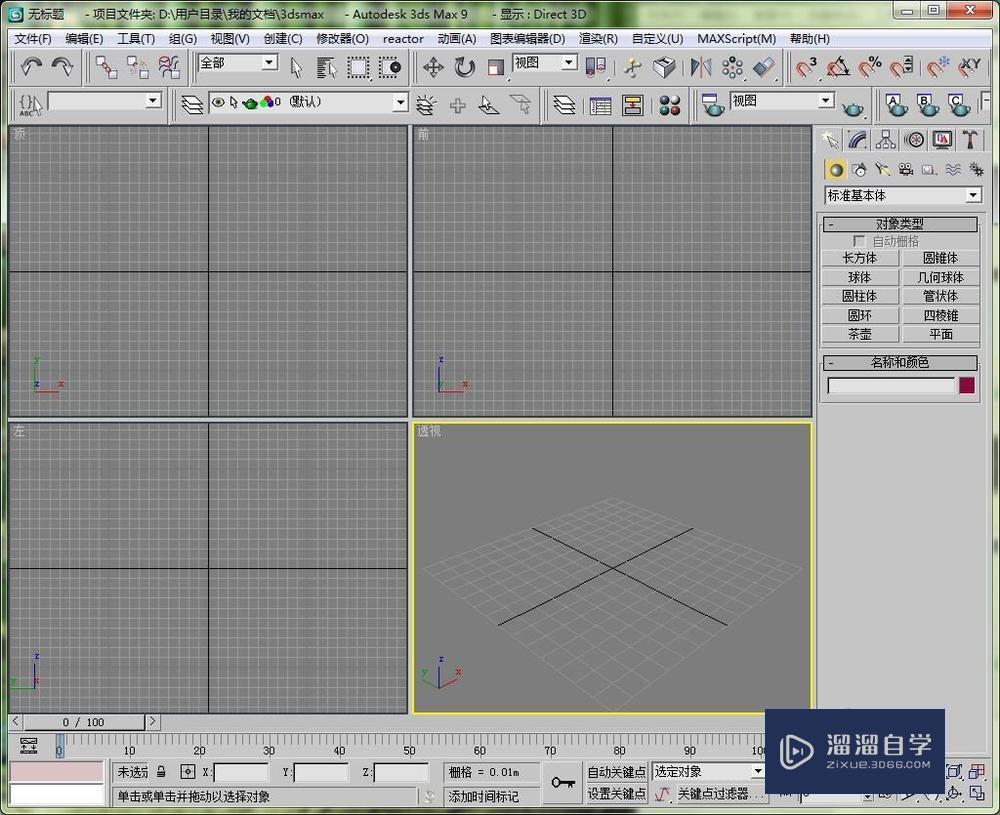Click the 长方体 creation button
1000x815 pixels.
point(859,257)
